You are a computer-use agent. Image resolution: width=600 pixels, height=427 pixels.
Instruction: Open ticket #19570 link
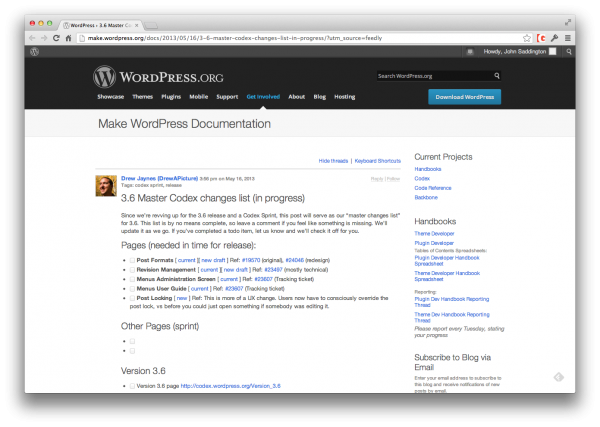pyautogui.click(x=251, y=260)
